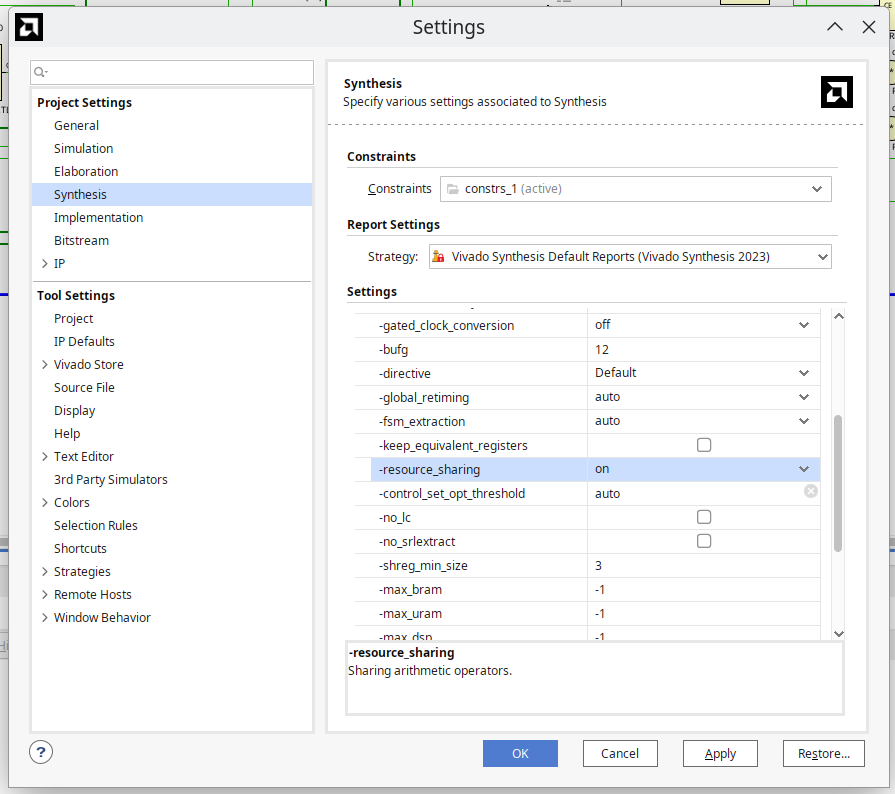Viewport: 895px width, 794px height.
Task: Enable the -no_srlextract checkbox
Action: point(704,541)
